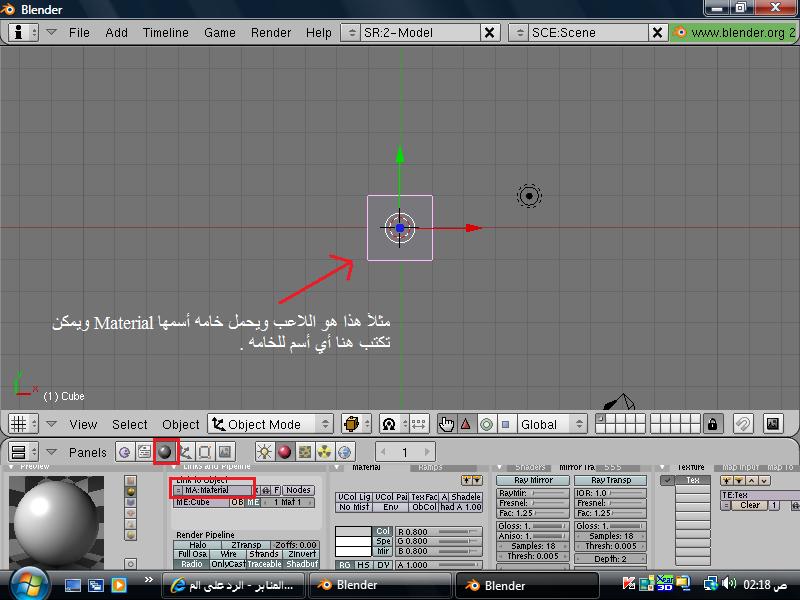This screenshot has height=600, width=800.
Task: Toggle the Tex channel checkmark
Action: [667, 480]
